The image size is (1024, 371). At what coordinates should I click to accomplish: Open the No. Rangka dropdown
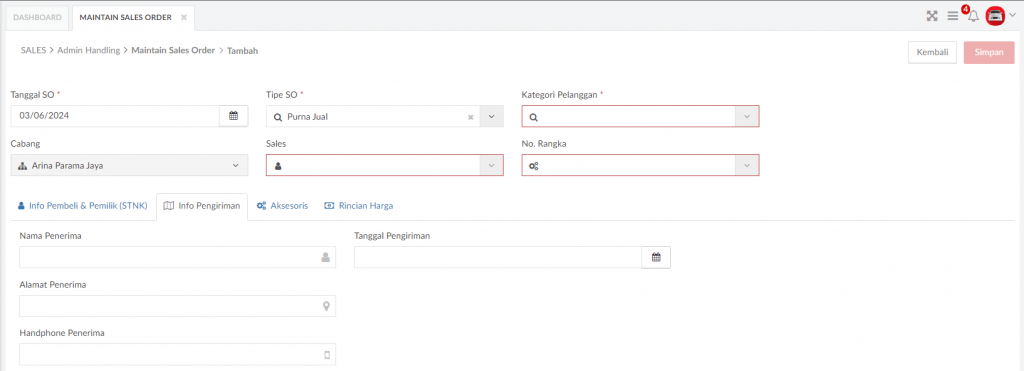[640, 165]
